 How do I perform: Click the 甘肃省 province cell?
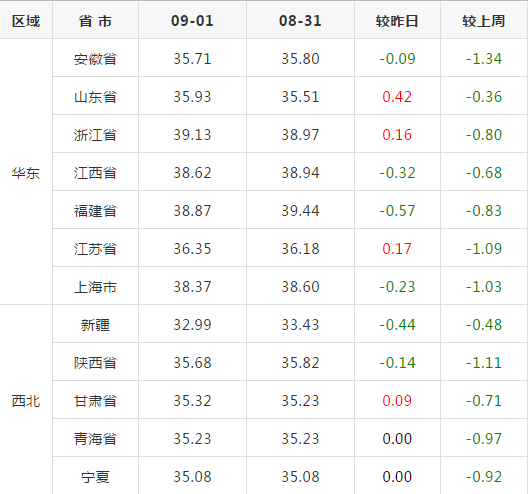click(95, 401)
